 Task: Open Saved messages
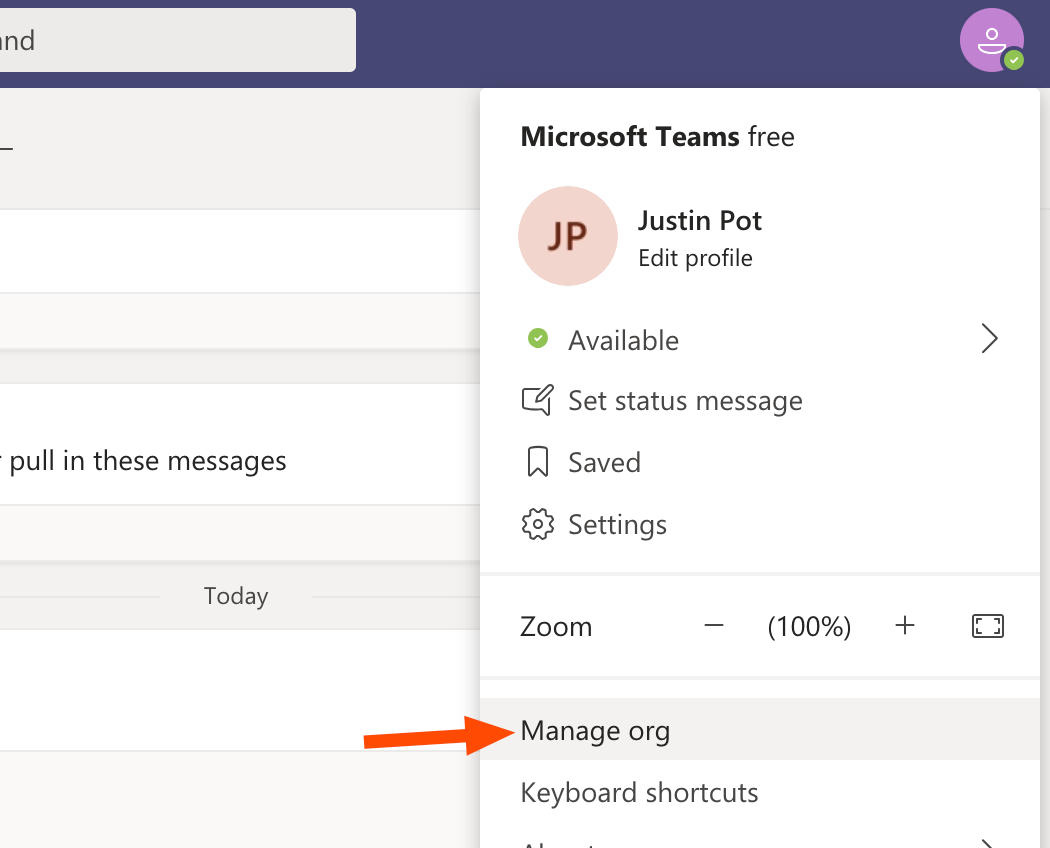click(760, 462)
